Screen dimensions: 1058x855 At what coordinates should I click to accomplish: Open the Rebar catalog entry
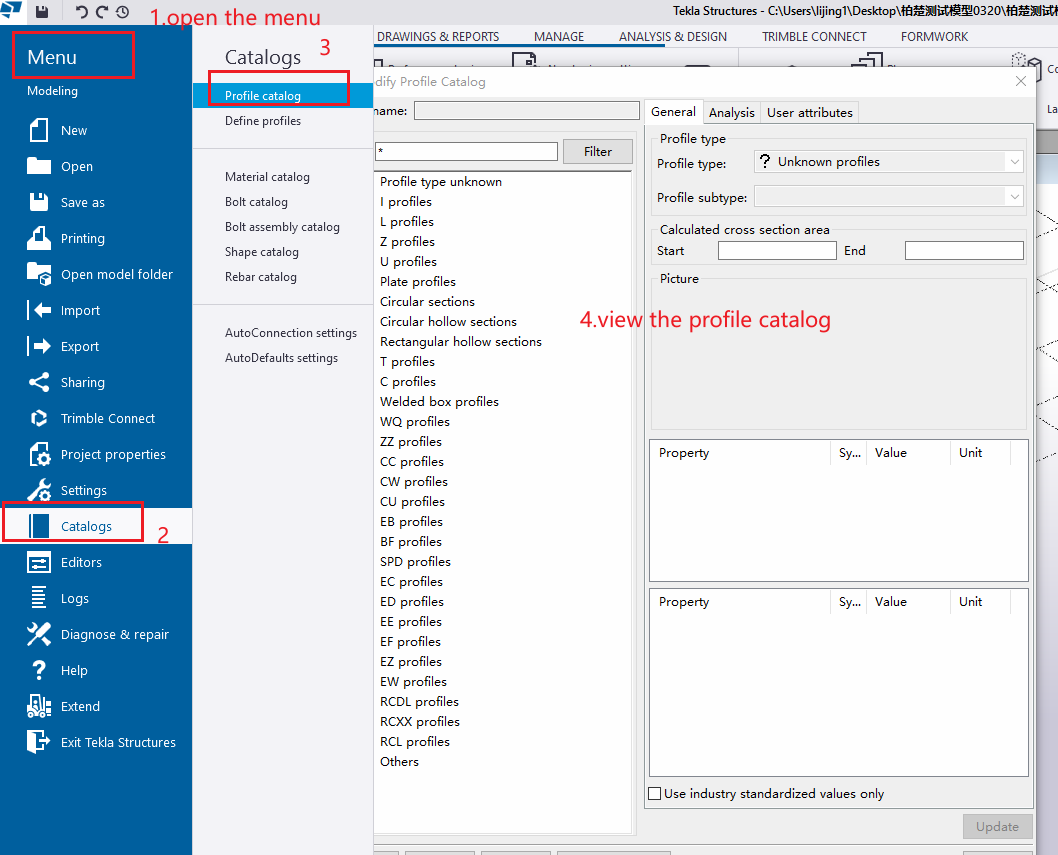(260, 277)
